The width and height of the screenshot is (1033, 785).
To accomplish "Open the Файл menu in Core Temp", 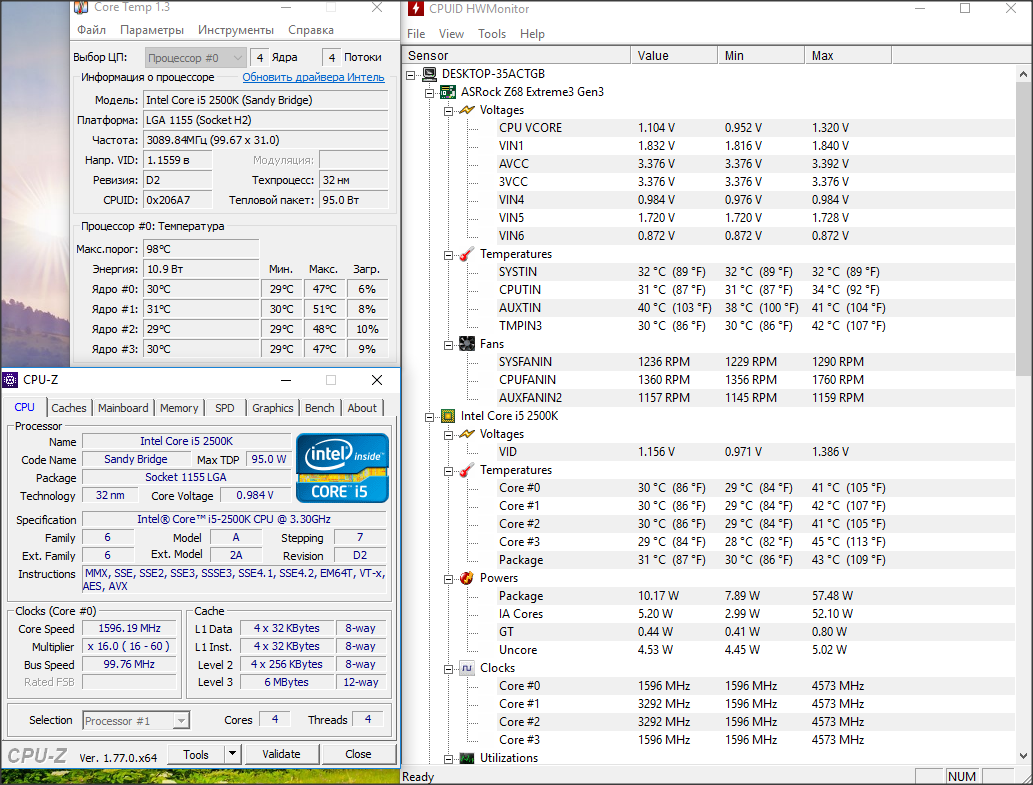I will [91, 30].
